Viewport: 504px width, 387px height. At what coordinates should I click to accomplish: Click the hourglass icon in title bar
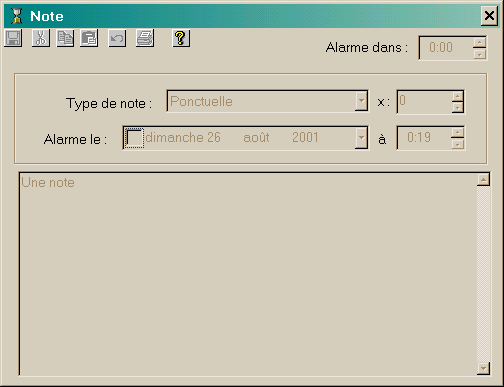point(16,16)
